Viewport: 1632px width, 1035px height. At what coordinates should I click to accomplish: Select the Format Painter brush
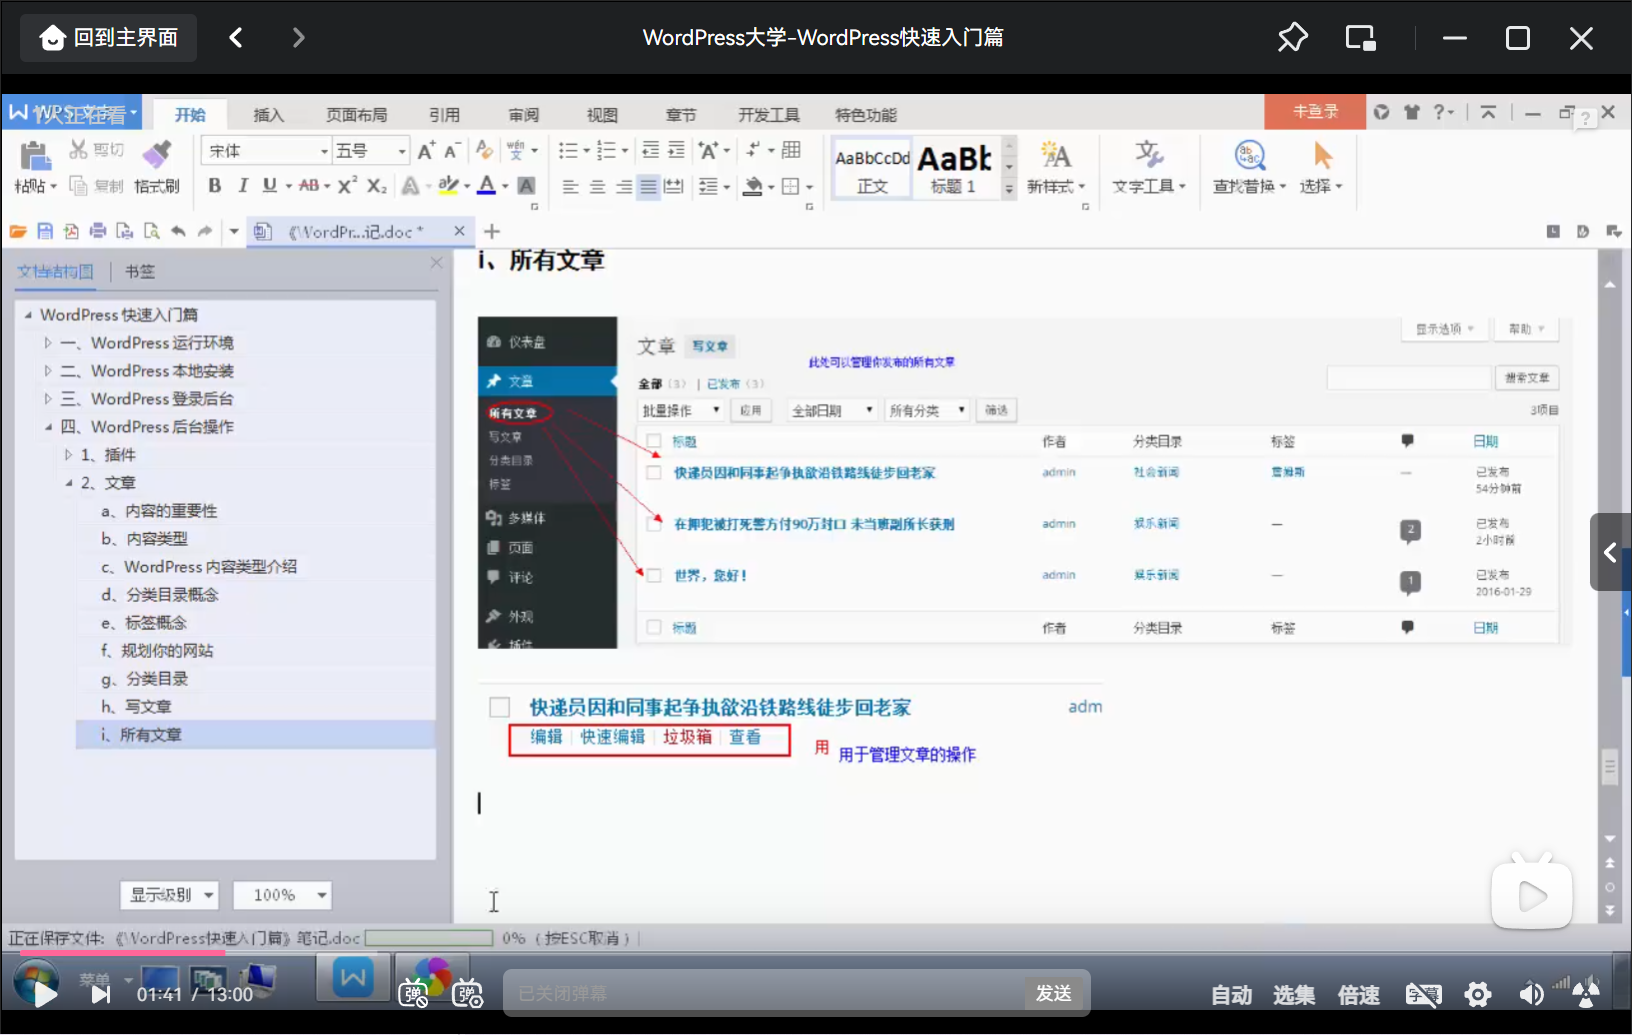coord(157,154)
